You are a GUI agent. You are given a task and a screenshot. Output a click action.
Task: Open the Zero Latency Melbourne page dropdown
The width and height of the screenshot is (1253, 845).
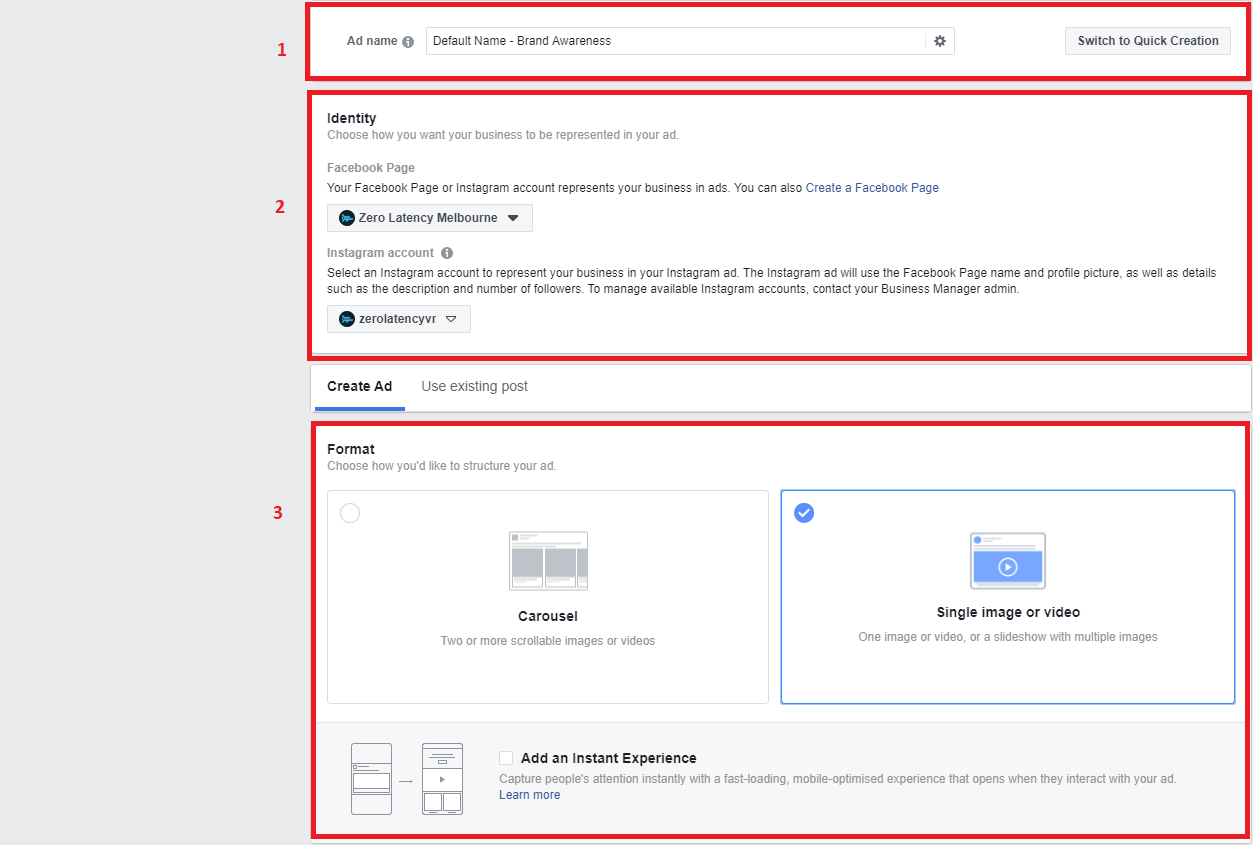(x=430, y=218)
